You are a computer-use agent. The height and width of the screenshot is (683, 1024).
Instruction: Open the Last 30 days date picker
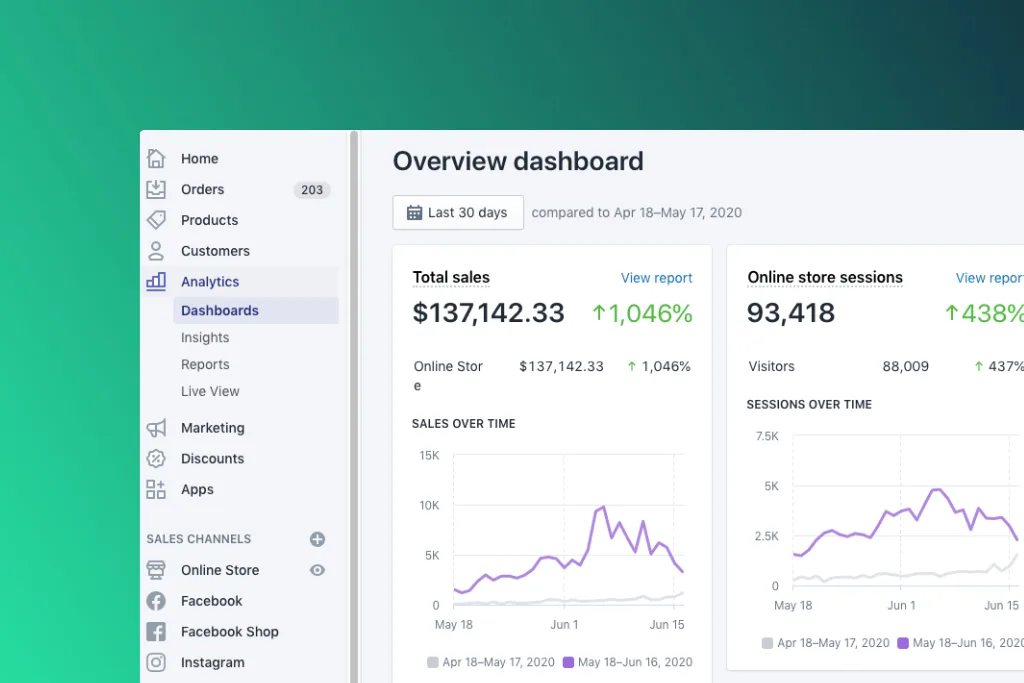tap(458, 212)
